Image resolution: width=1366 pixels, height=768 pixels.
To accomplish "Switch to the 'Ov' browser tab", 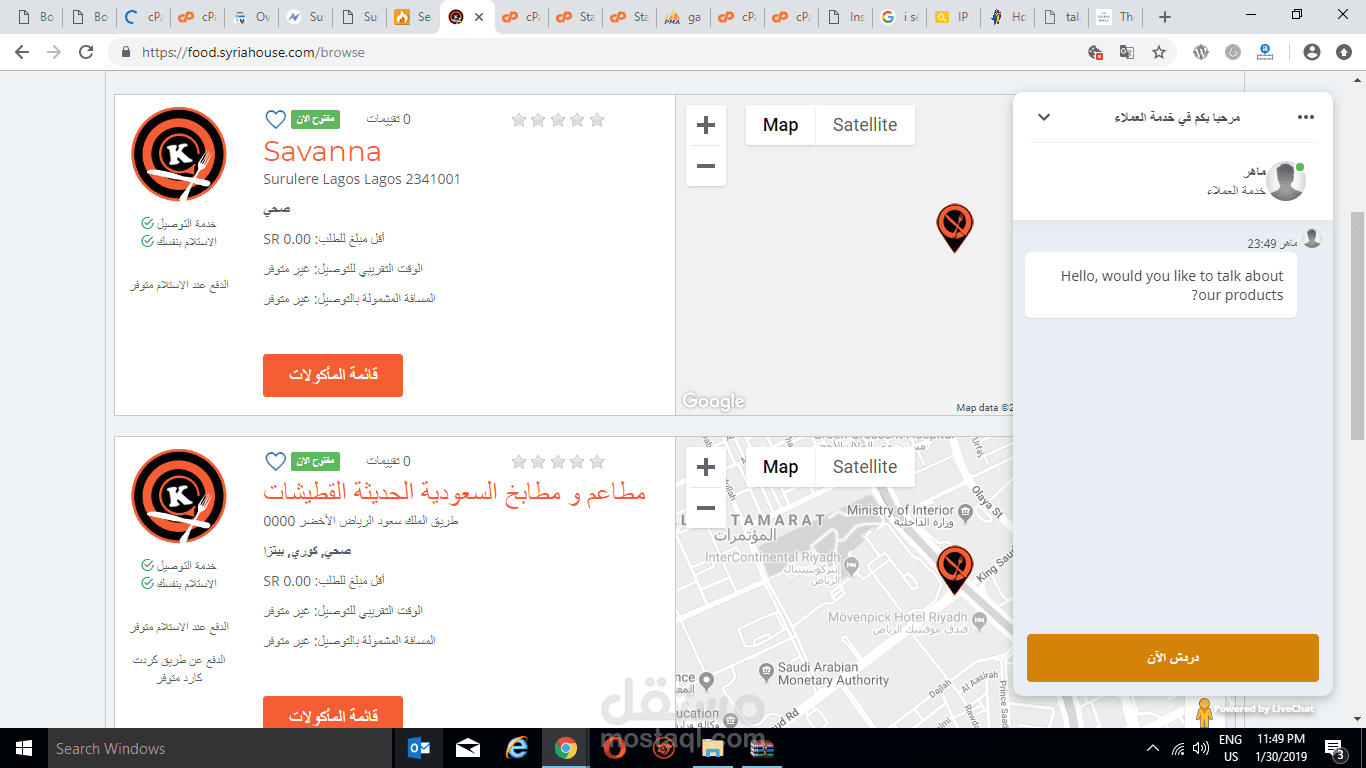I will click(252, 17).
